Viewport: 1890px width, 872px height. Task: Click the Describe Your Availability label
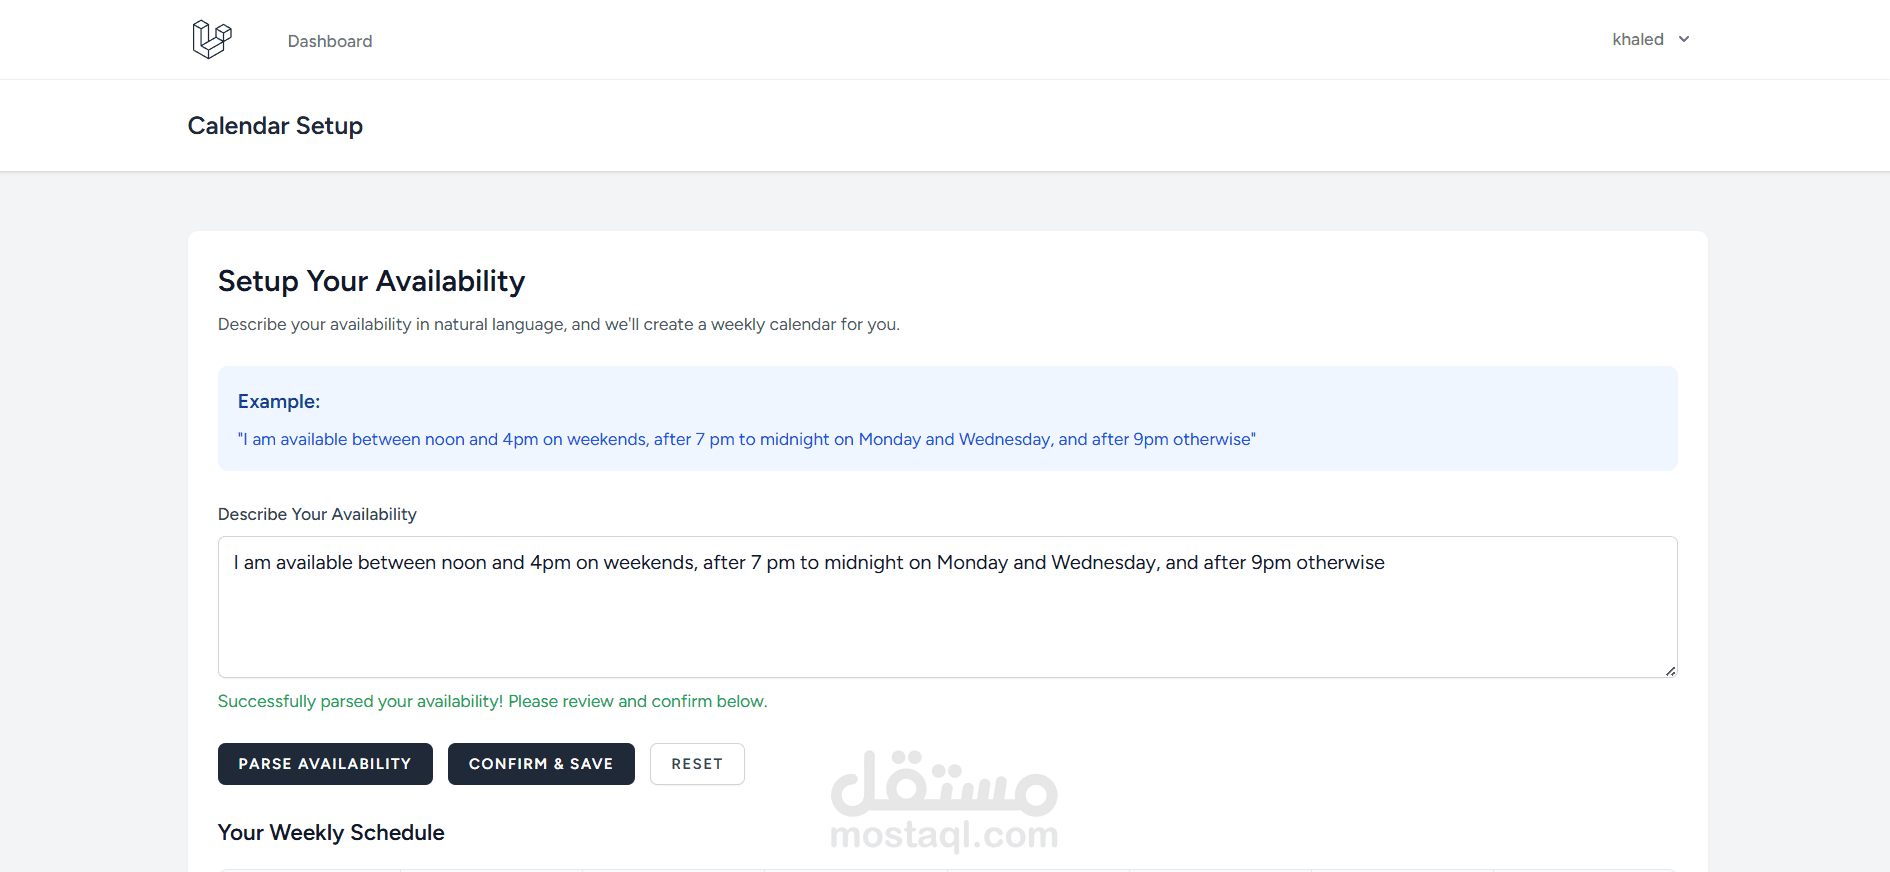pos(317,514)
